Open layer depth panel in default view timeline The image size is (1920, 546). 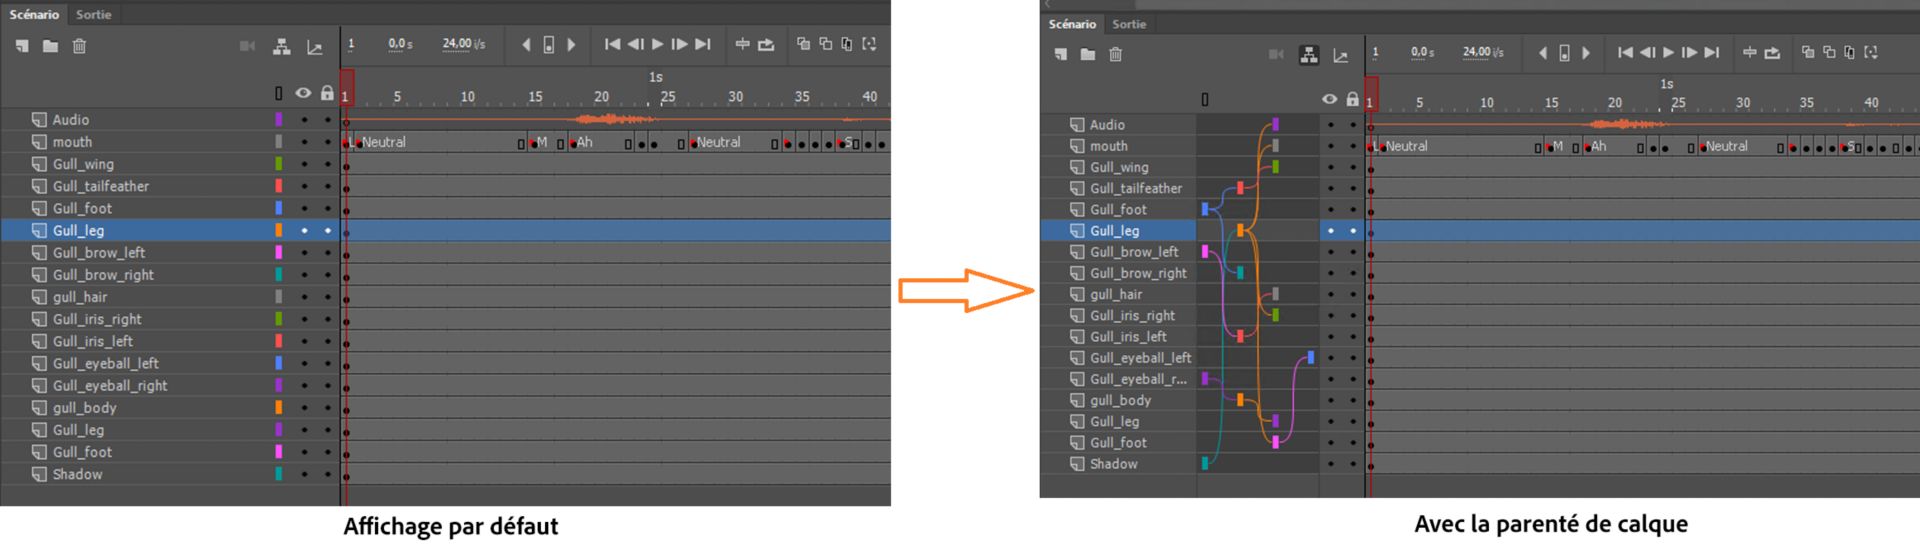315,46
